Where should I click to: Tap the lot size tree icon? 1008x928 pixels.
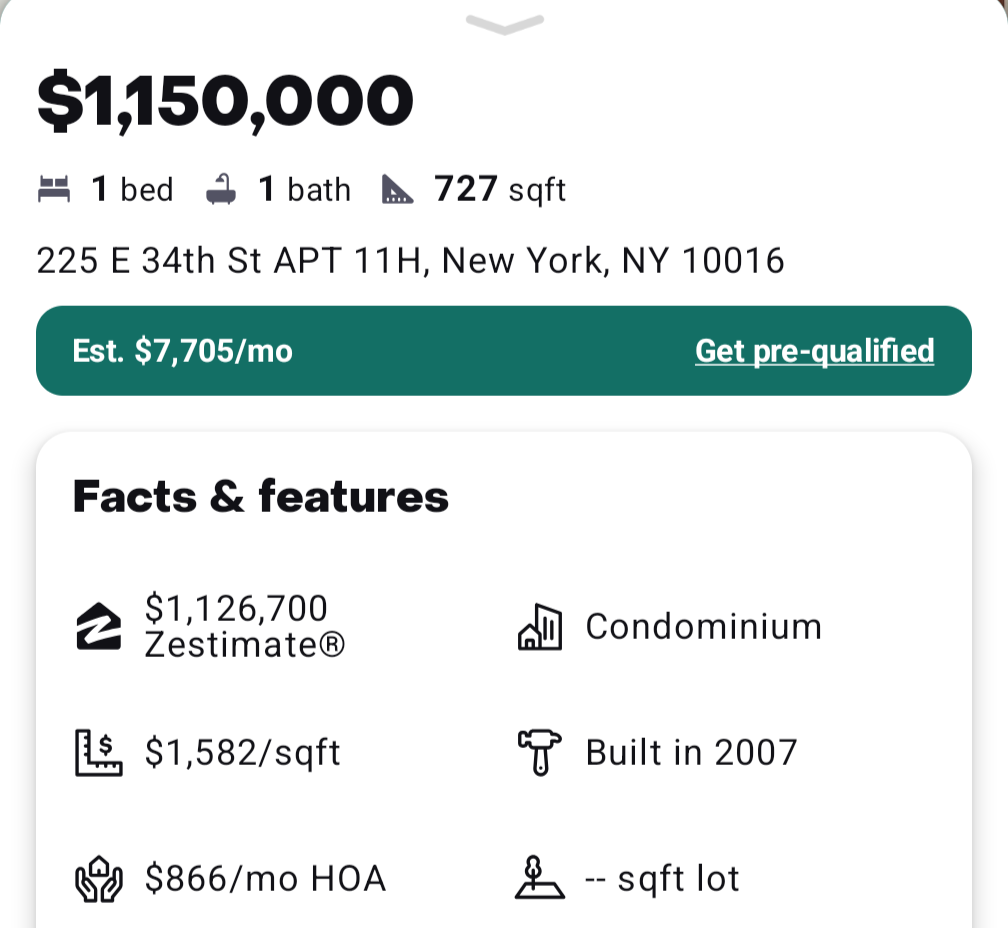tap(540, 877)
